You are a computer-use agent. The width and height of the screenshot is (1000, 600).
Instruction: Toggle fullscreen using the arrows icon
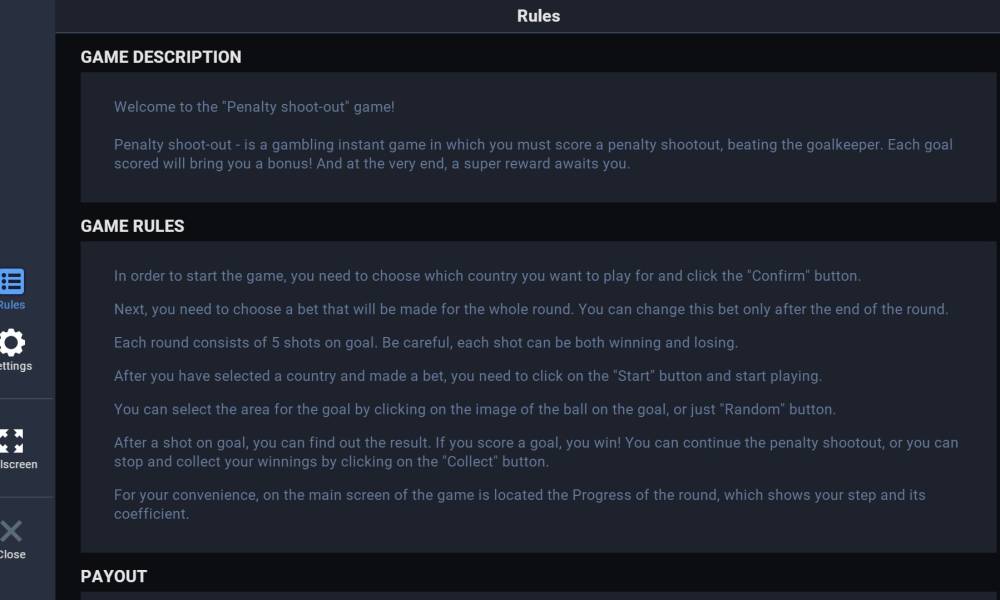12,441
